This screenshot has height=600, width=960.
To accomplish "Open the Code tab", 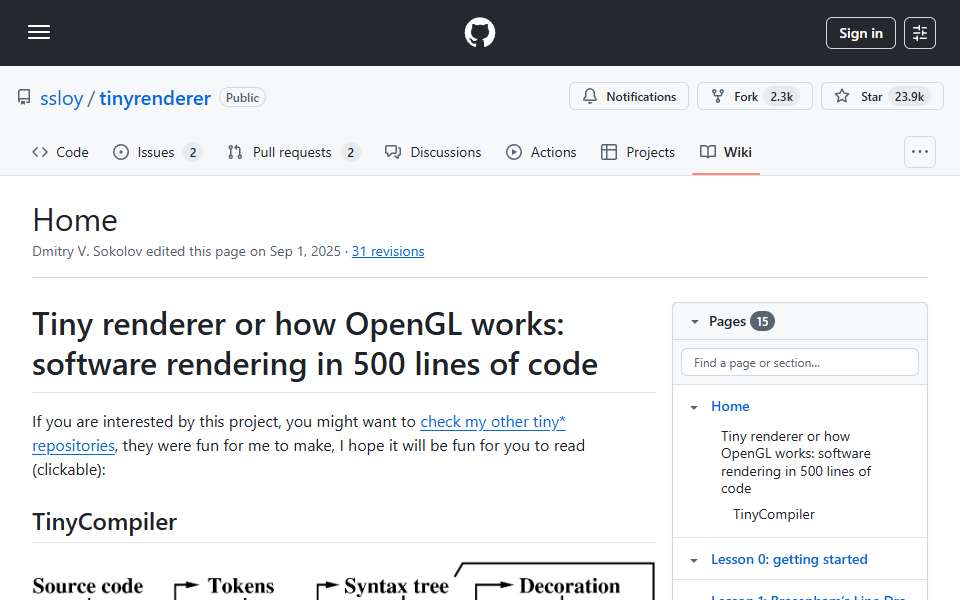I will (x=61, y=152).
